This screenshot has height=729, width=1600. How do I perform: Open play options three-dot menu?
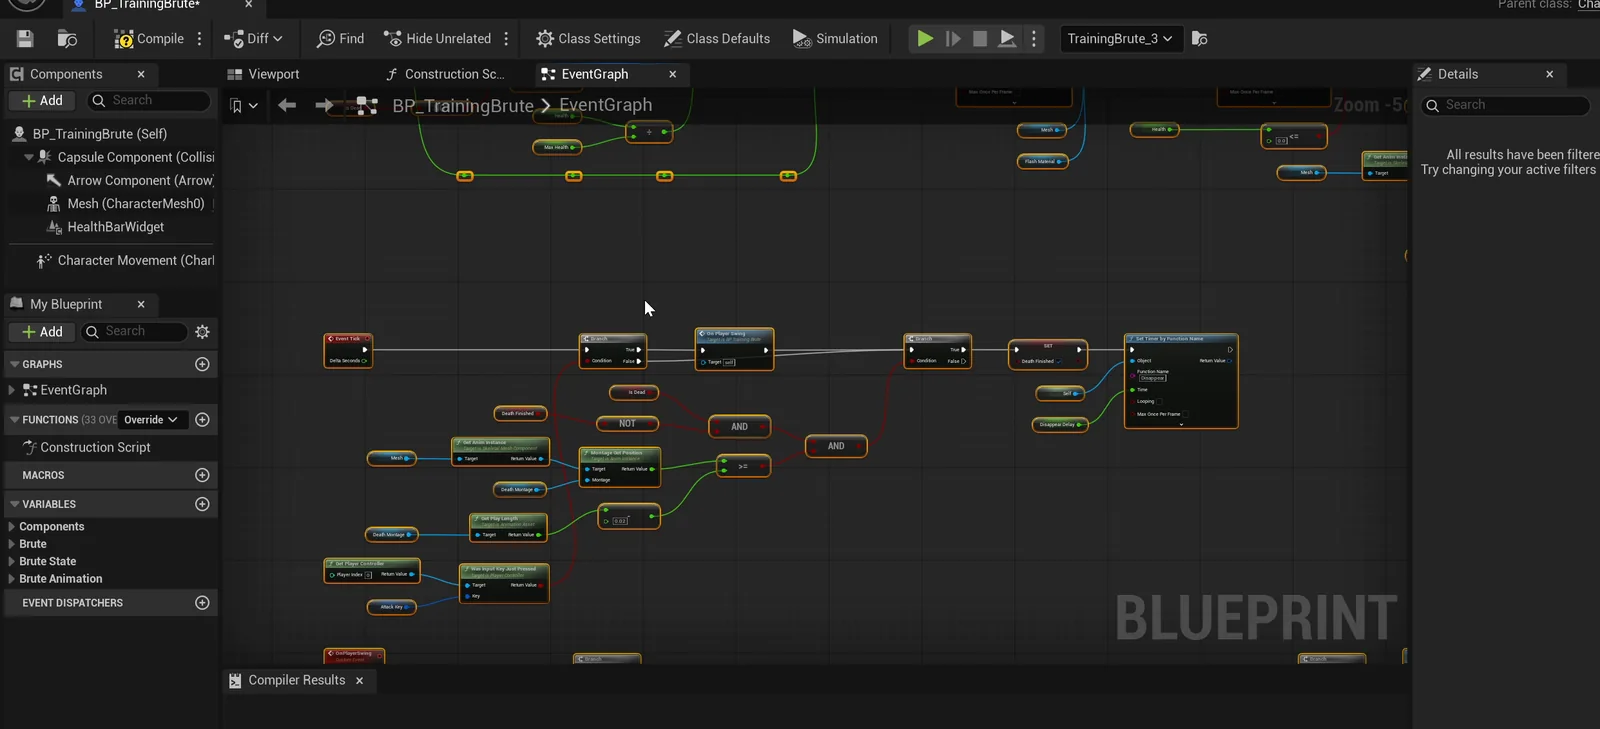(x=1034, y=39)
